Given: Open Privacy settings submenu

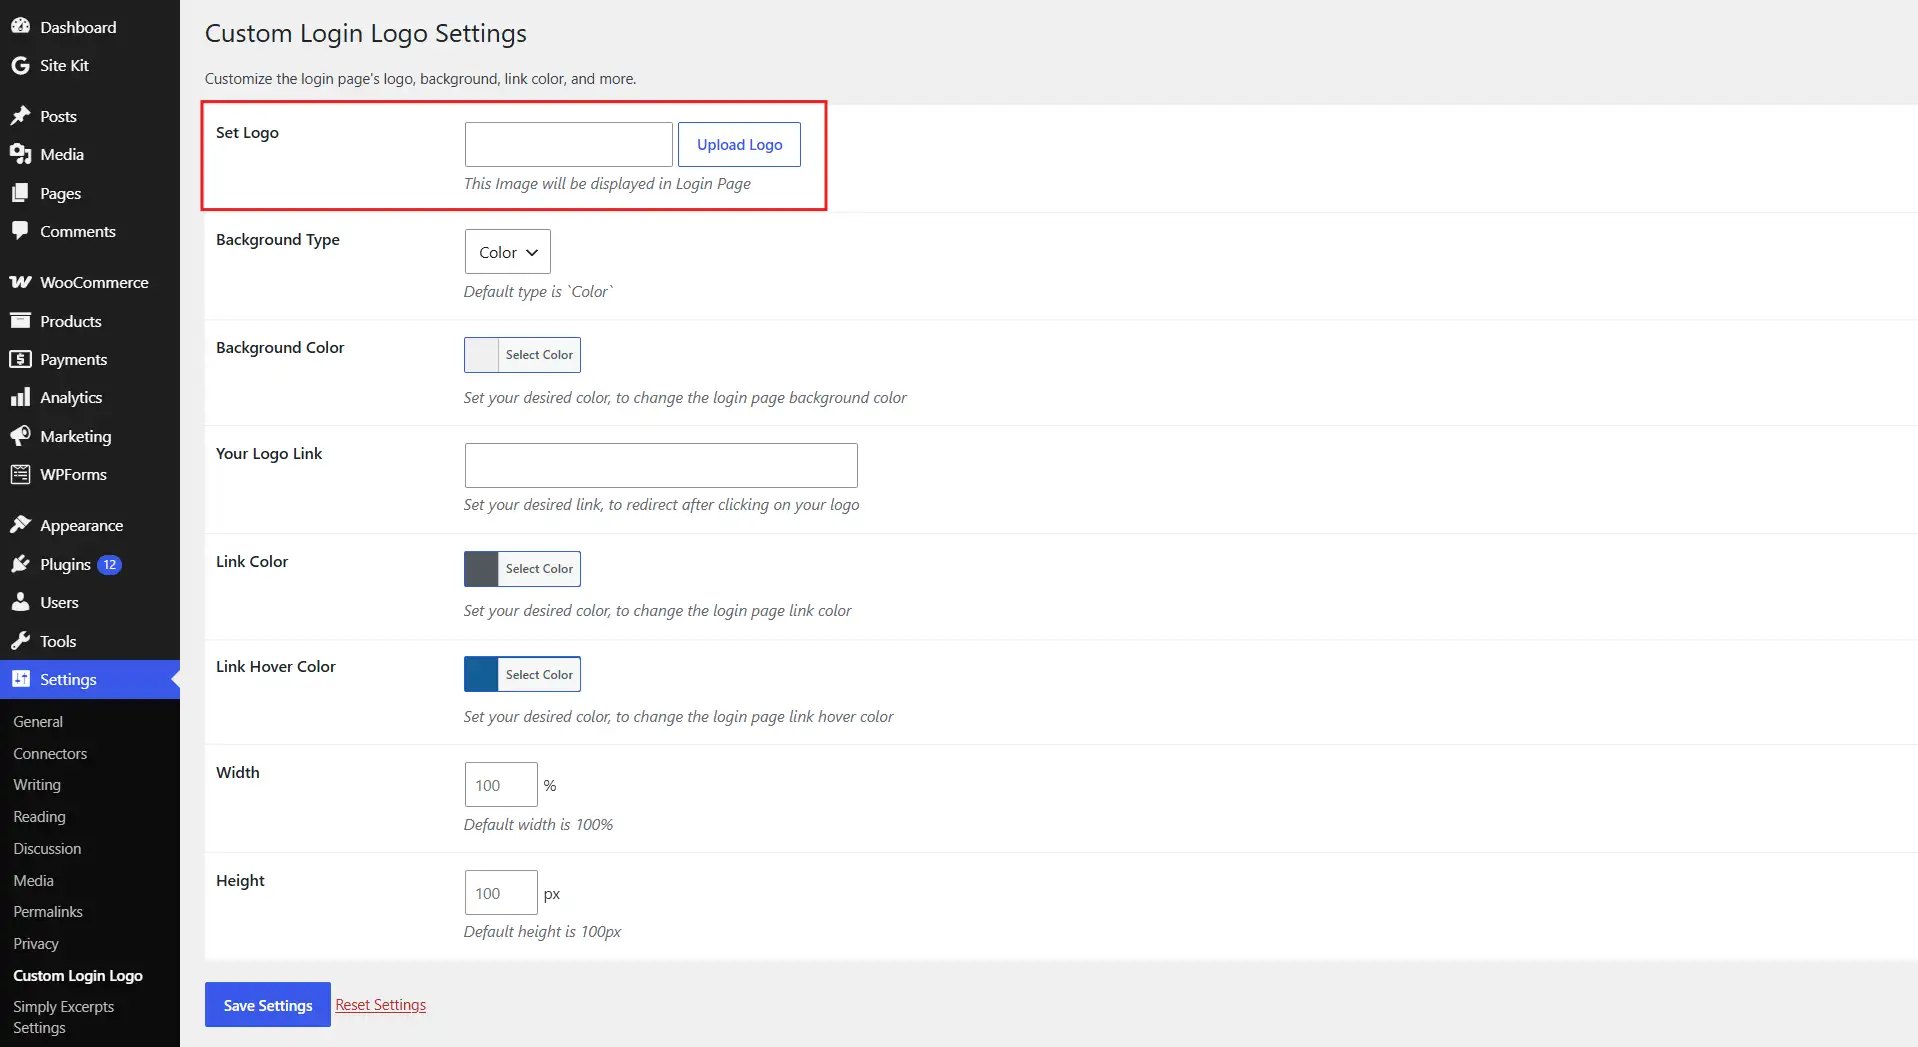Looking at the screenshot, I should tap(36, 943).
